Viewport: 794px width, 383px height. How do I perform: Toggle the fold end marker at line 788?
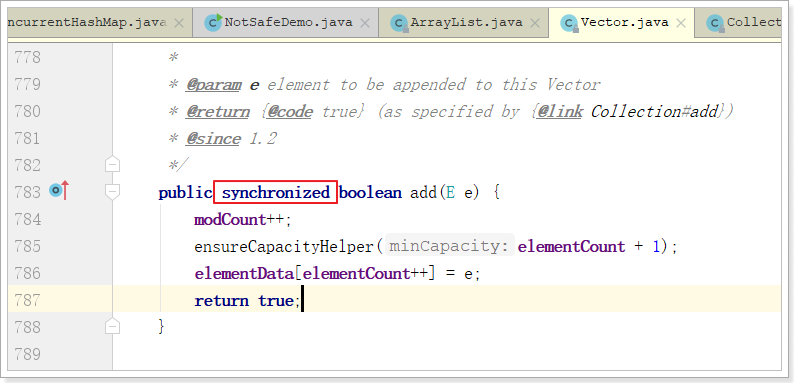[x=112, y=327]
